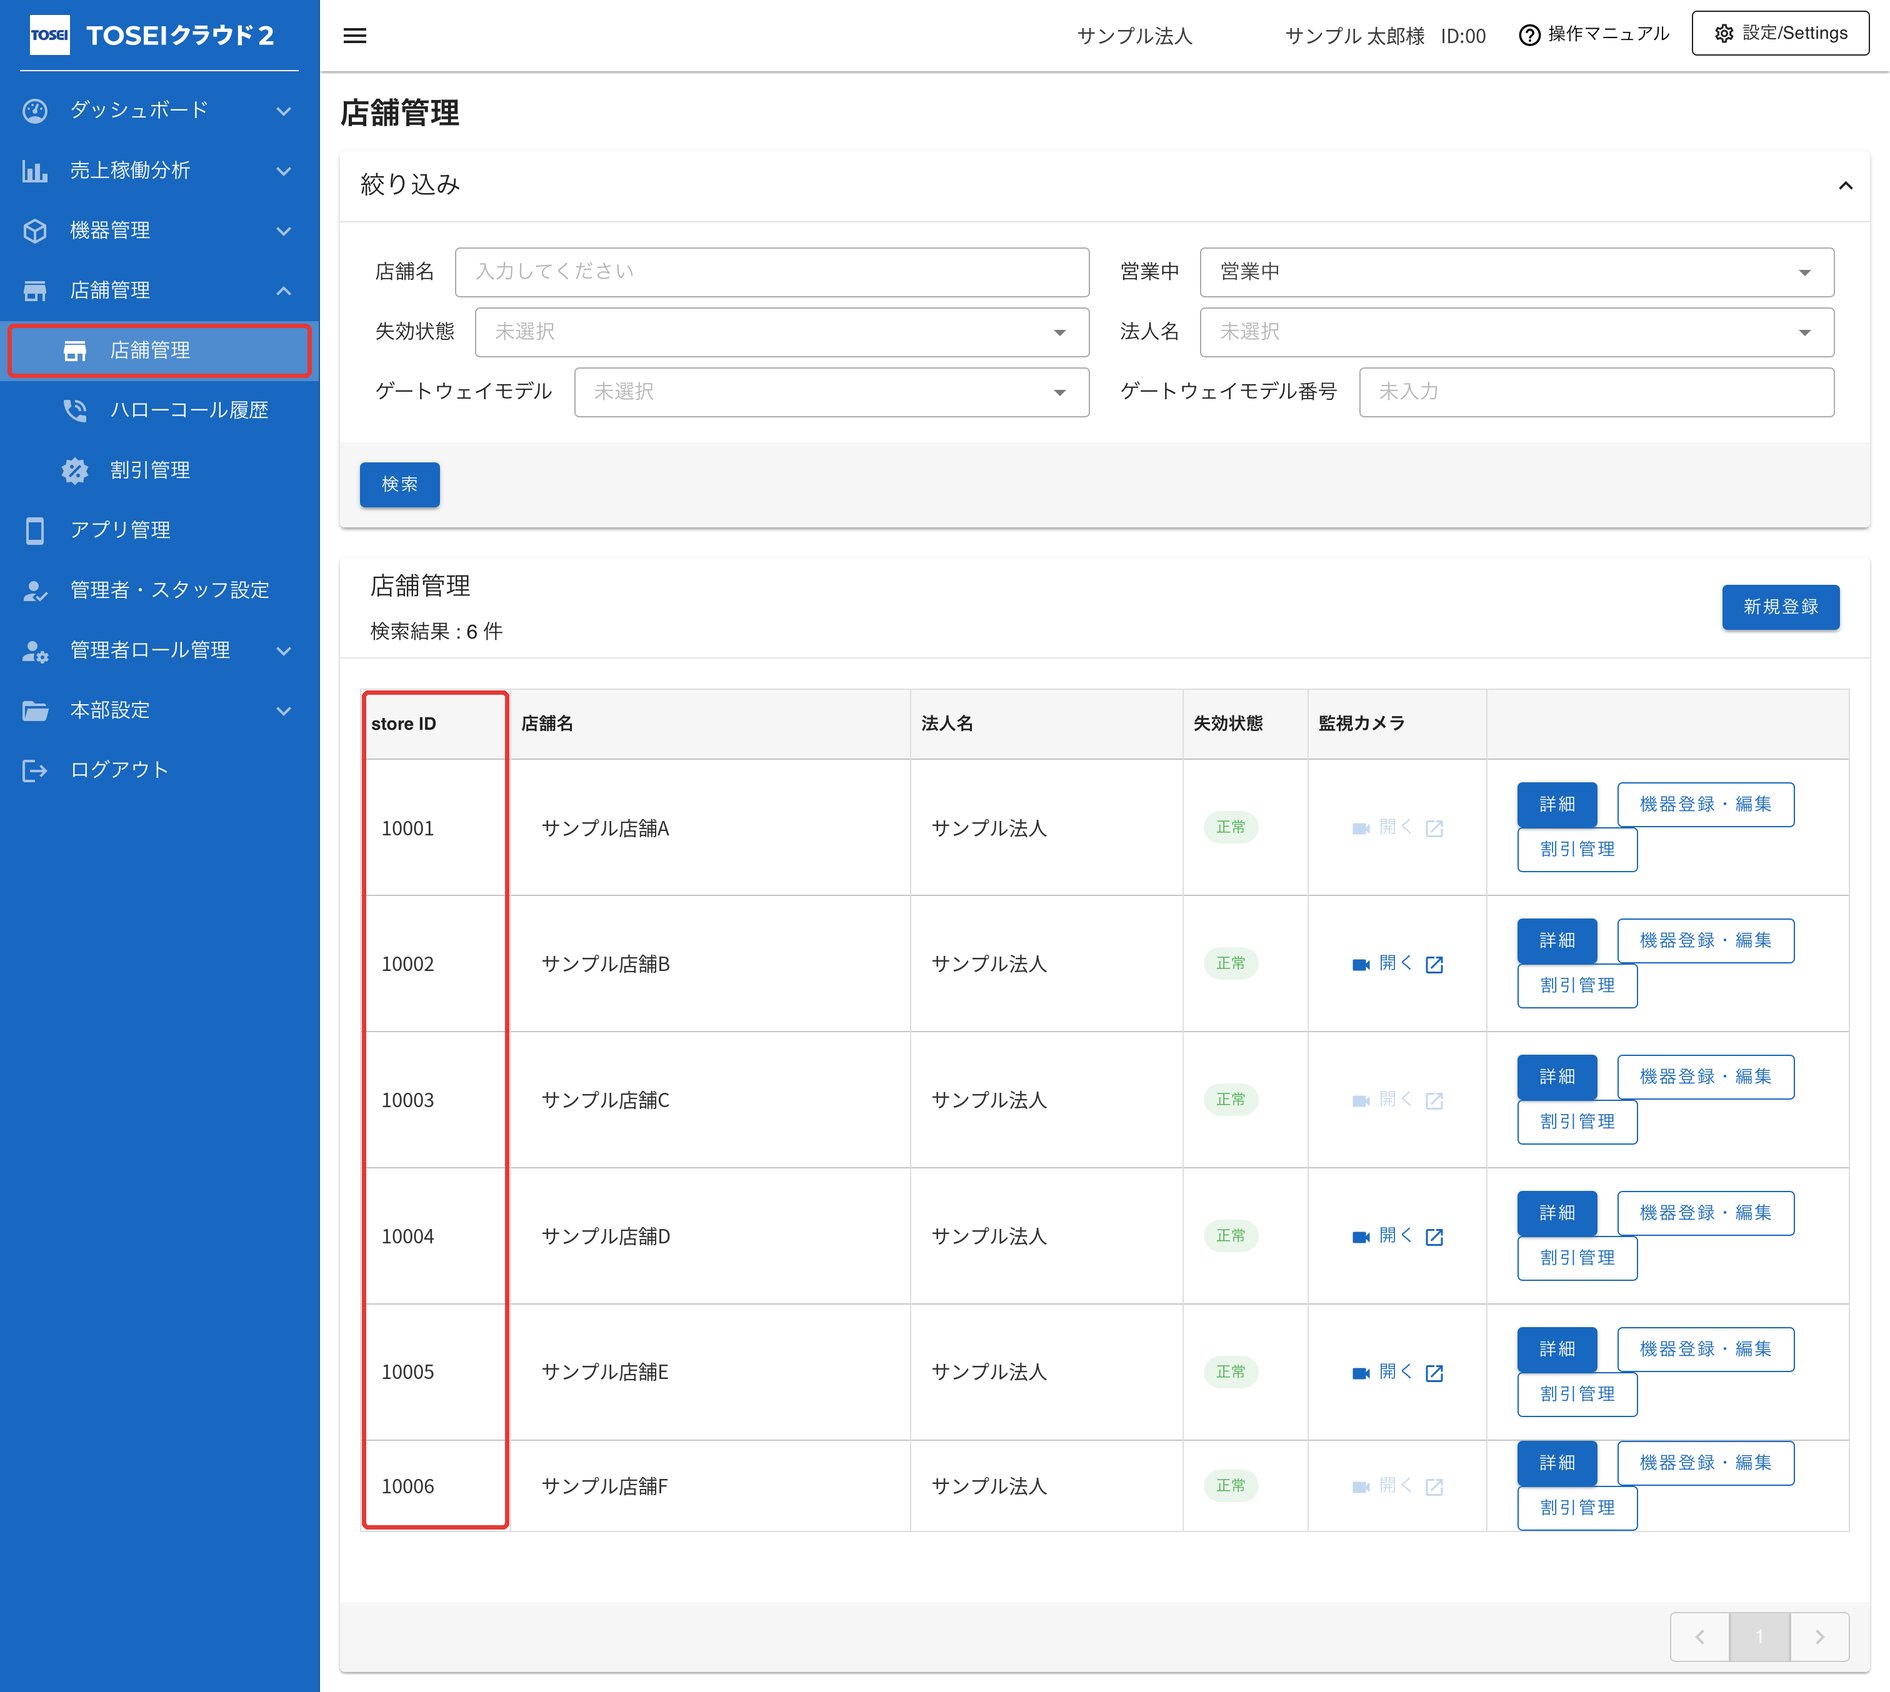Open 設定/Settings button

coord(1780,33)
